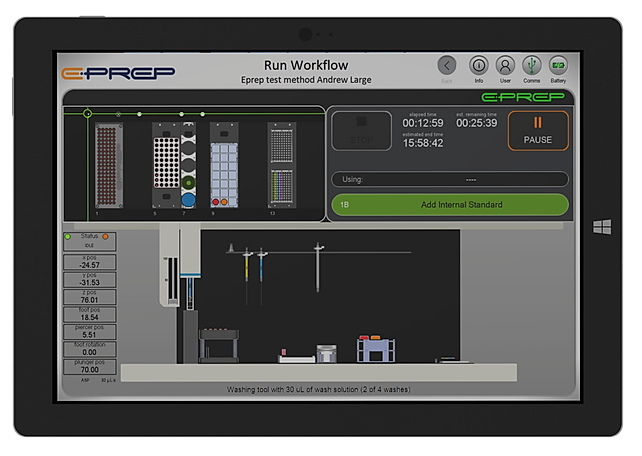
Task: Click the Using field
Action: (x=450, y=180)
